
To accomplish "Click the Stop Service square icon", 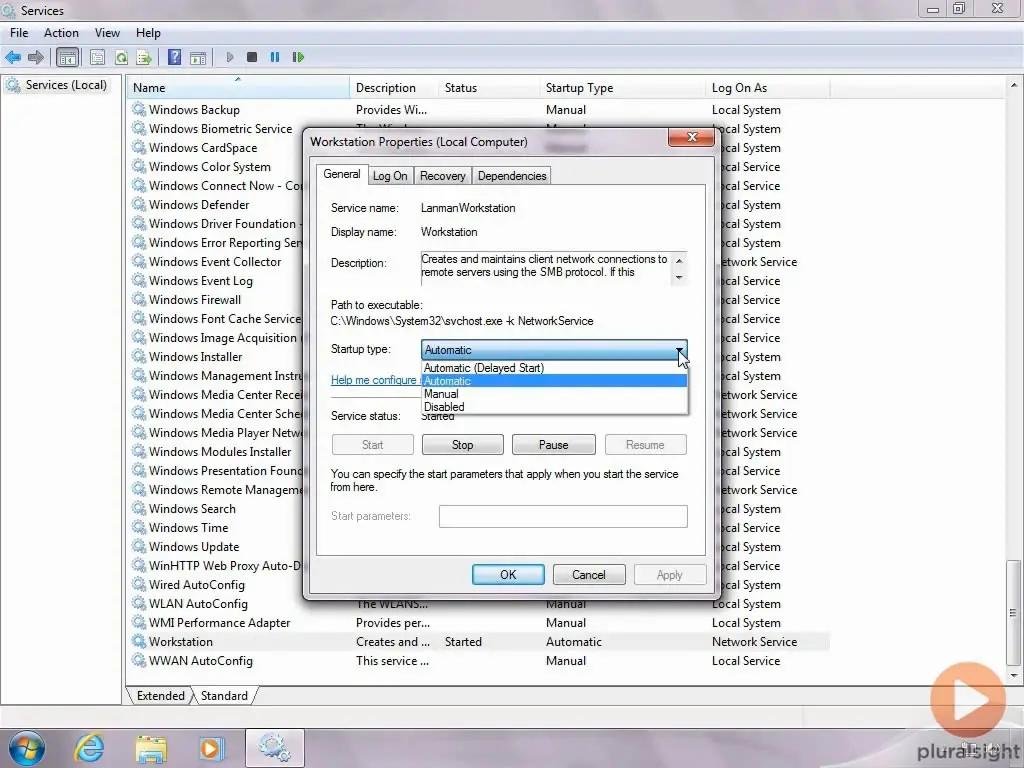I will (252, 57).
